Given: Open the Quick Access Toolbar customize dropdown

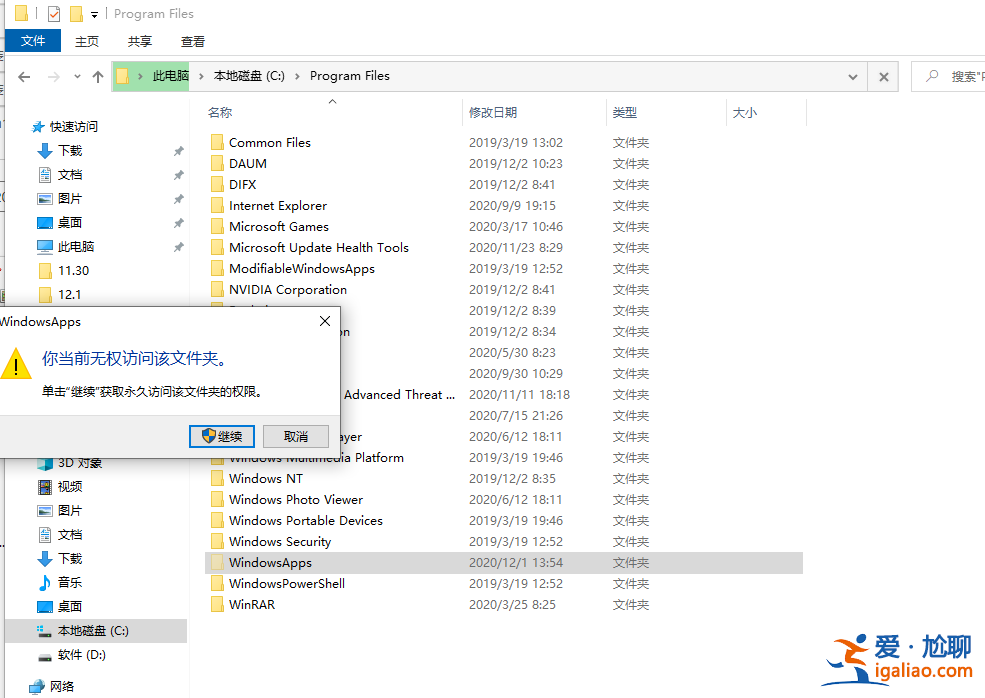Looking at the screenshot, I should 95,13.
